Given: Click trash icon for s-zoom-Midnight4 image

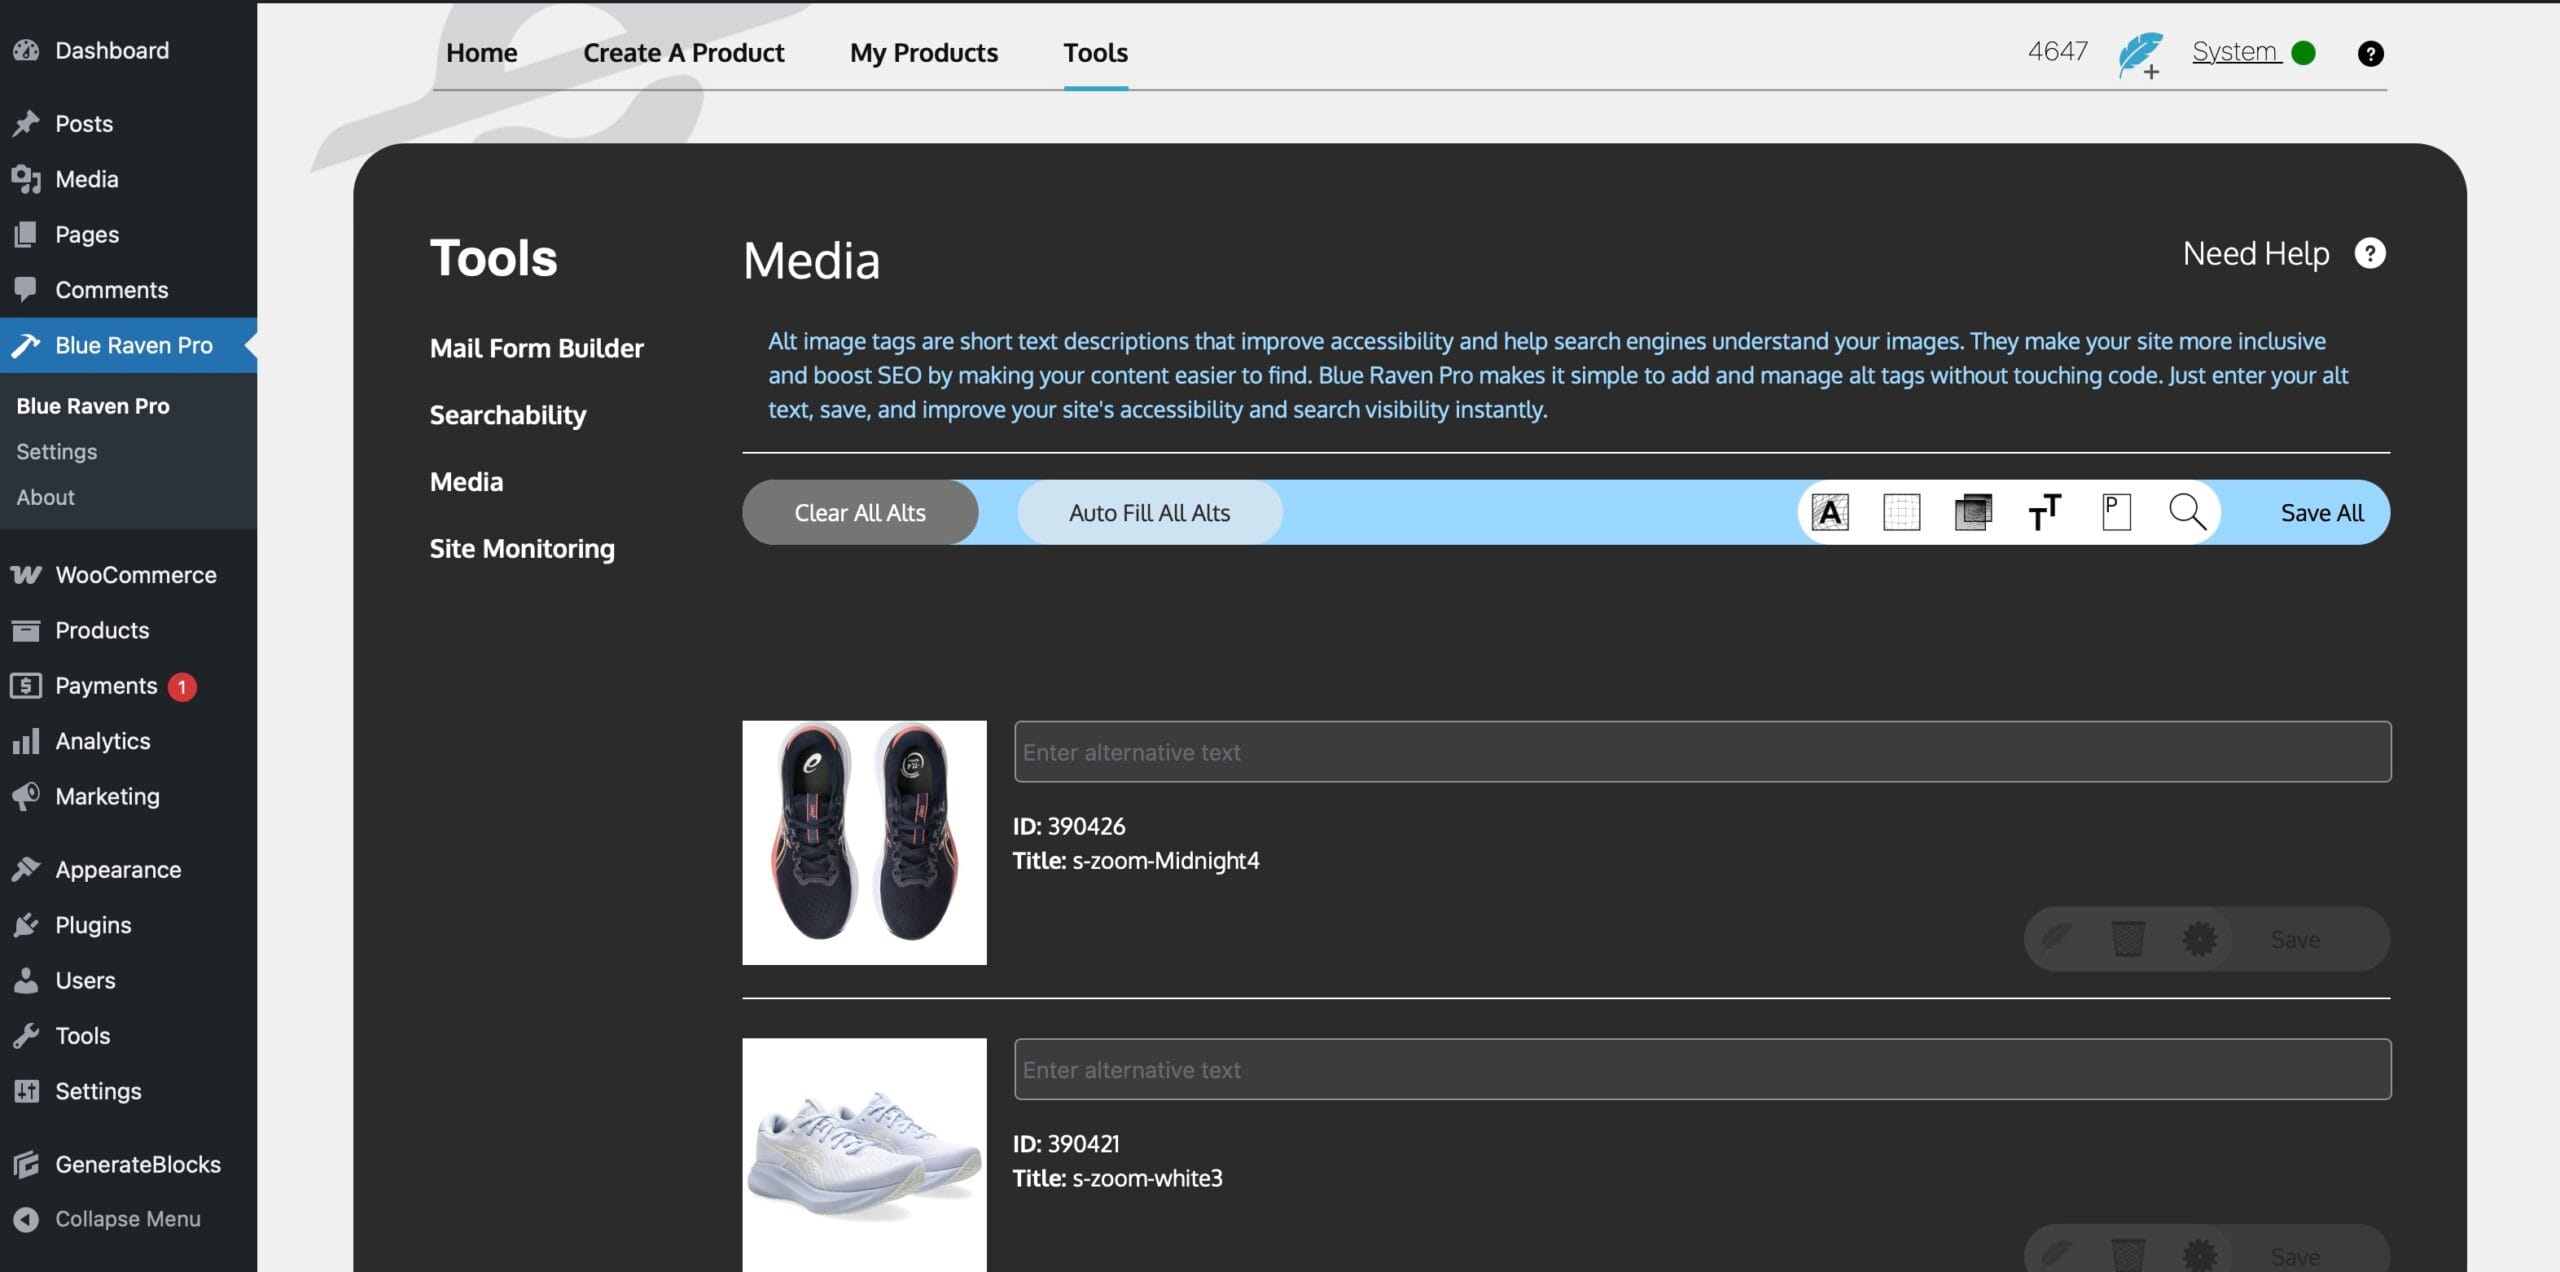Looking at the screenshot, I should pos(2127,939).
